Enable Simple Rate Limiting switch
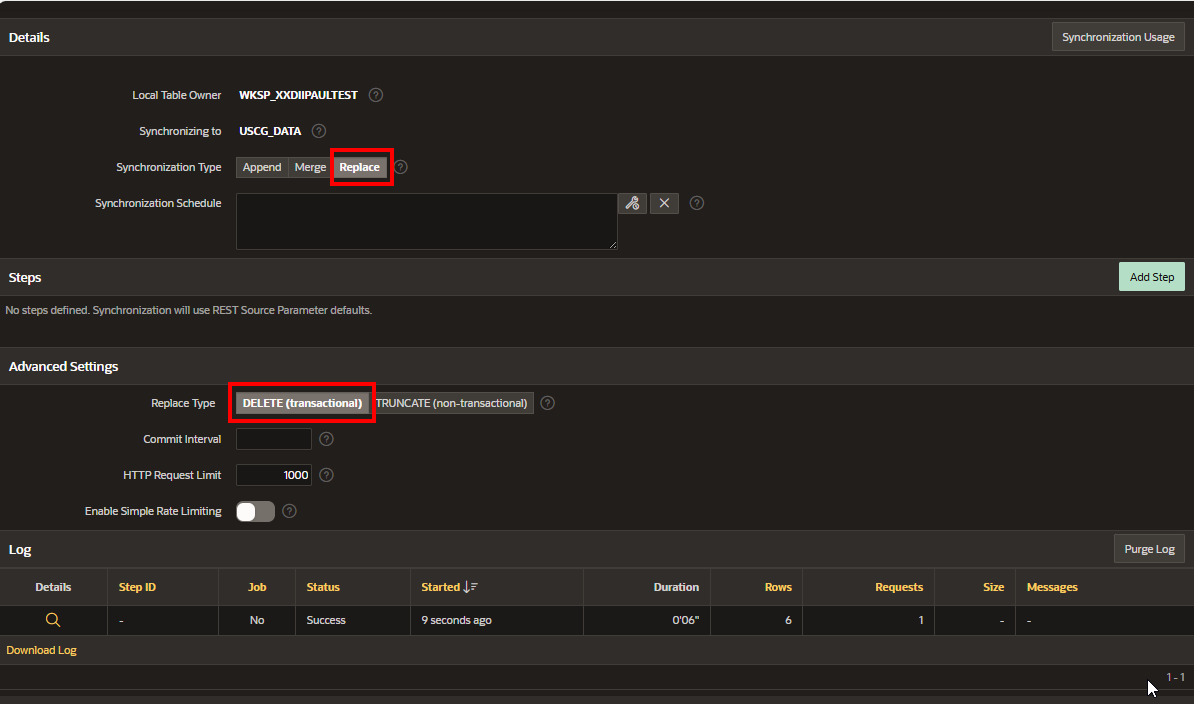 point(255,511)
